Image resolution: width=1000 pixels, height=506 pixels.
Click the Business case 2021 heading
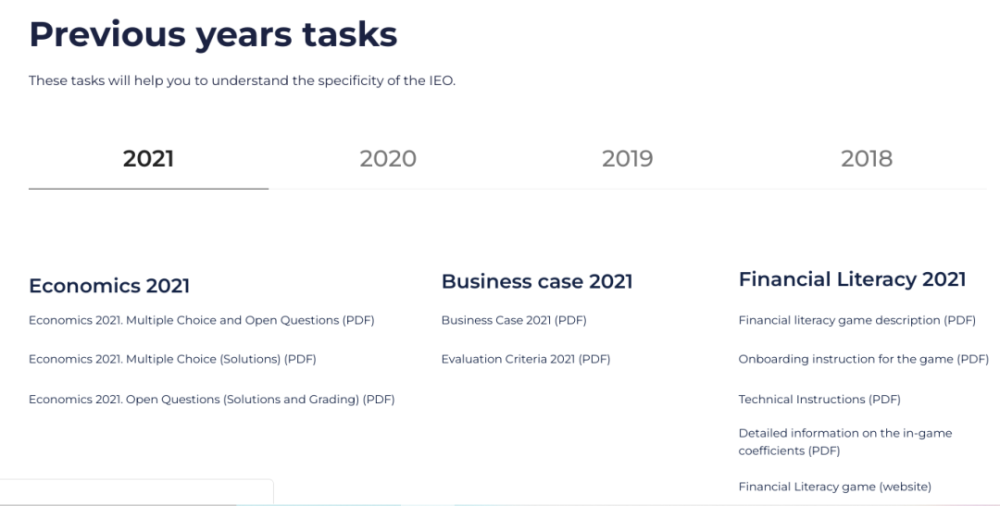pos(537,281)
